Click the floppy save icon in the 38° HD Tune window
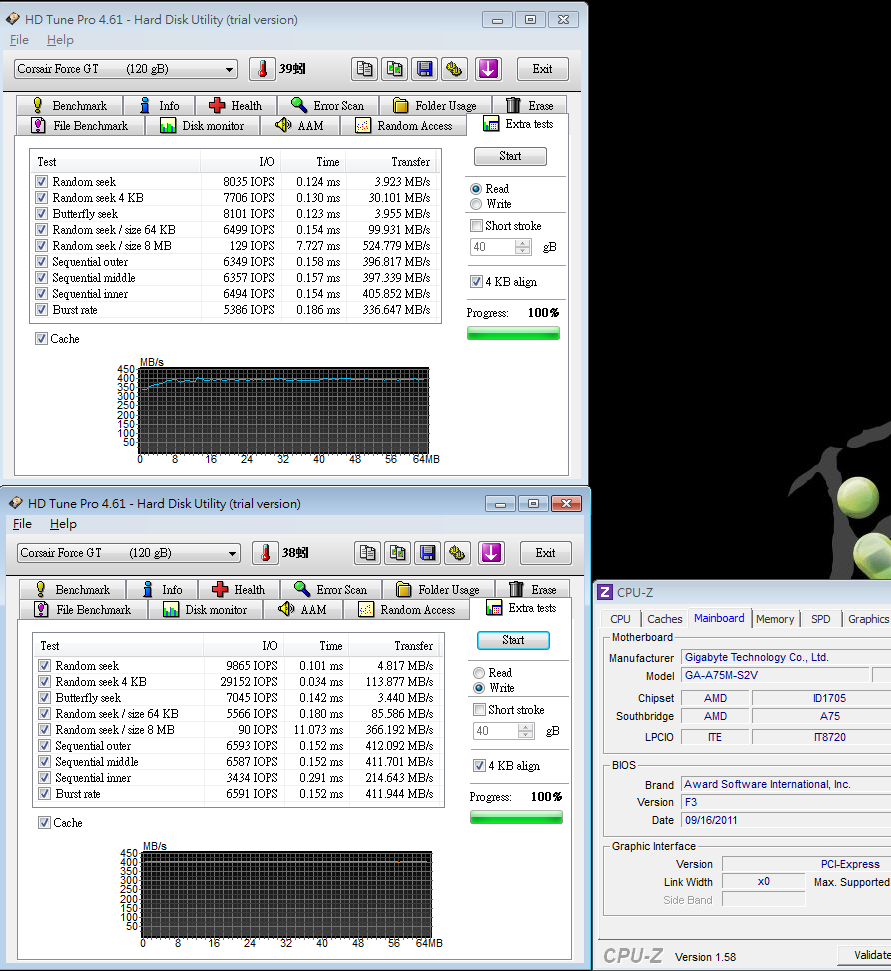Screen dimensions: 891x971 pyautogui.click(x=428, y=553)
